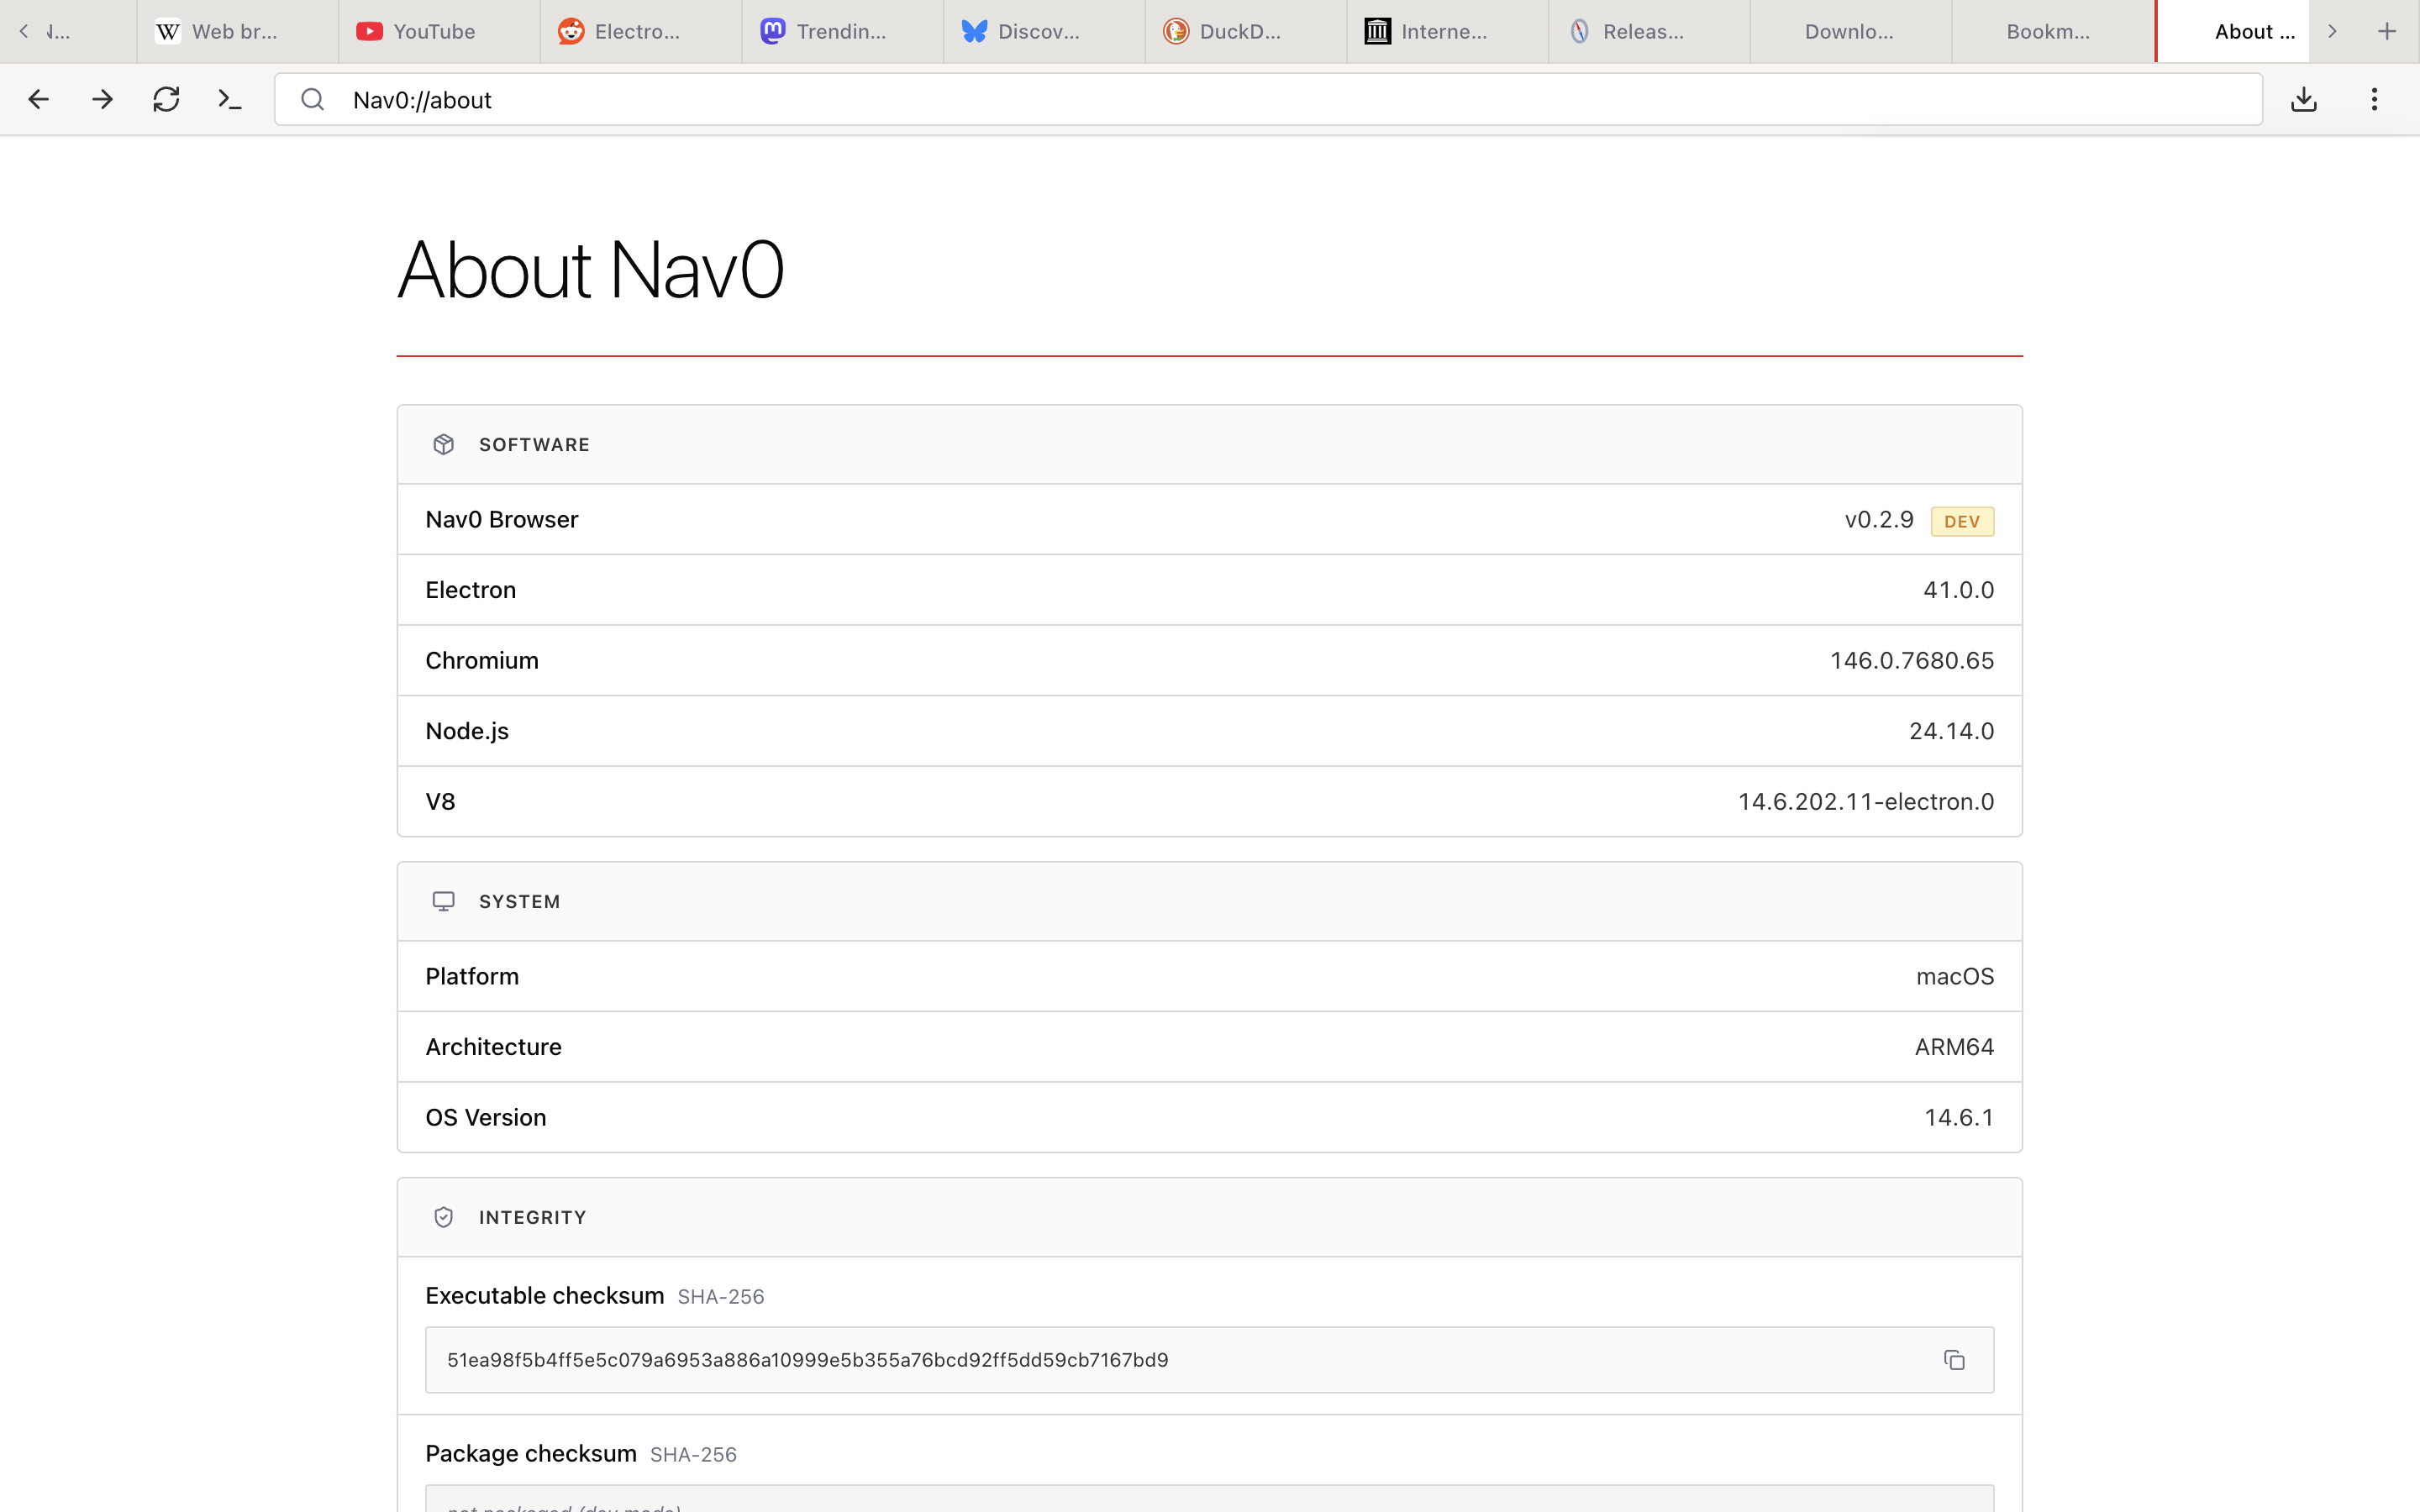Click Node.js version 24.14.0
Screen dimensions: 2420x1512
pos(1951,731)
